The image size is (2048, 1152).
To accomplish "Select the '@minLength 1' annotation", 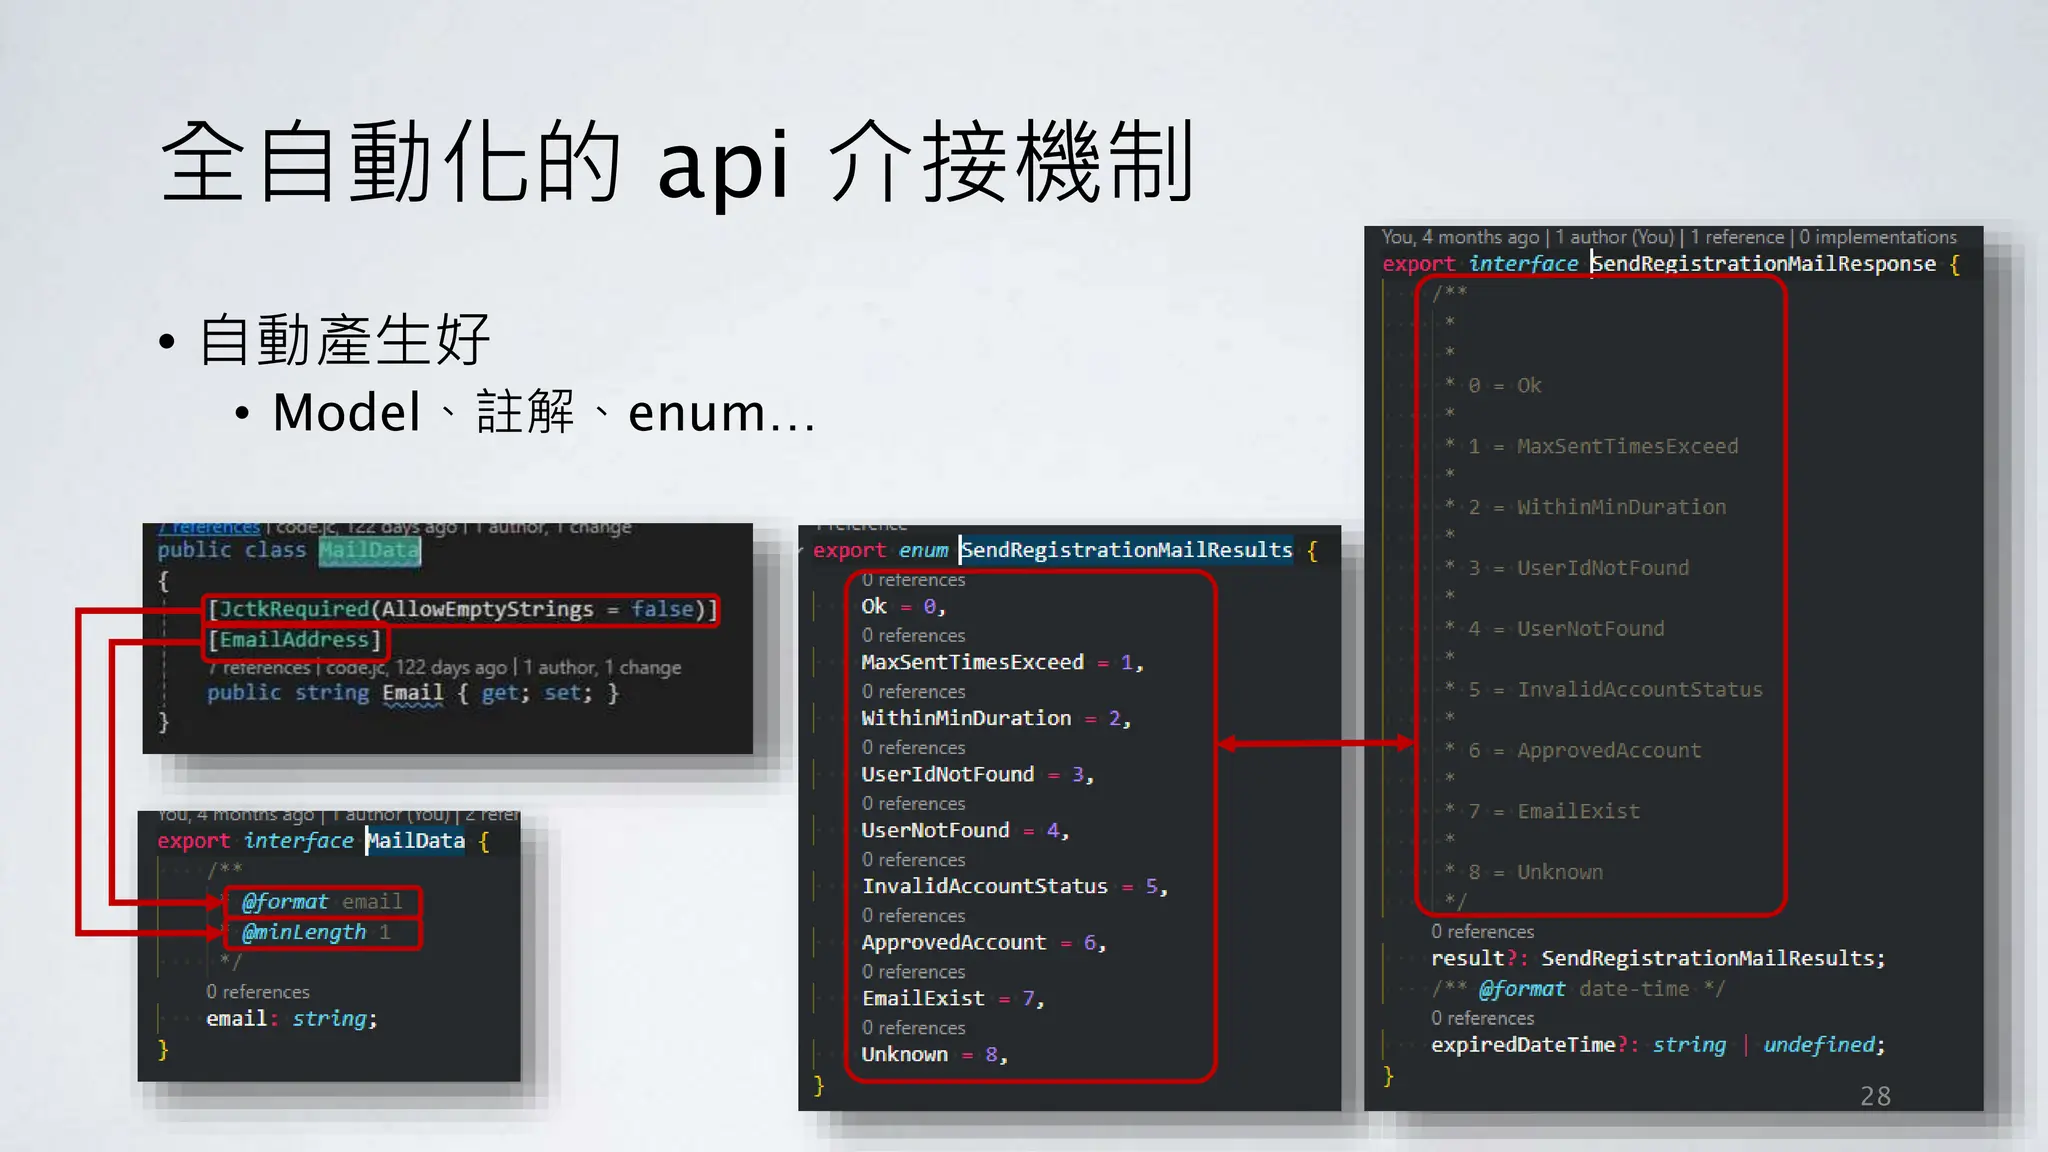I will pos(316,932).
